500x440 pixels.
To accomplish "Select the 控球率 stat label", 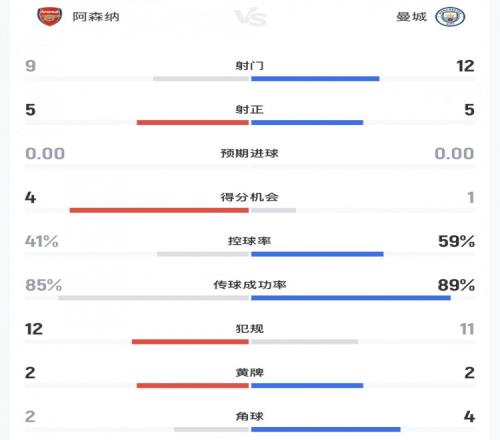I will tap(250, 241).
